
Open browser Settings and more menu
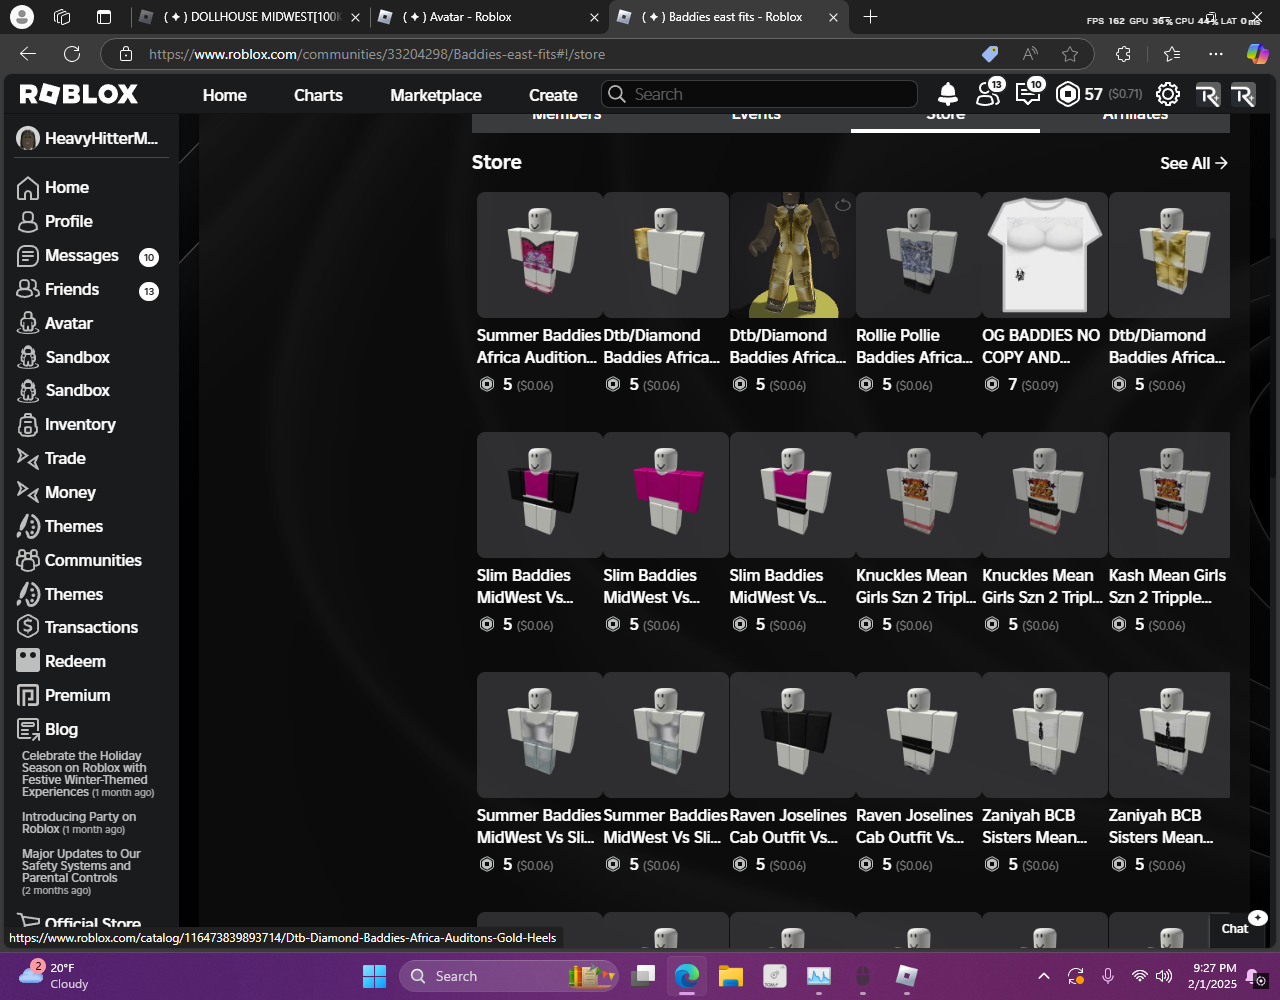(1215, 54)
